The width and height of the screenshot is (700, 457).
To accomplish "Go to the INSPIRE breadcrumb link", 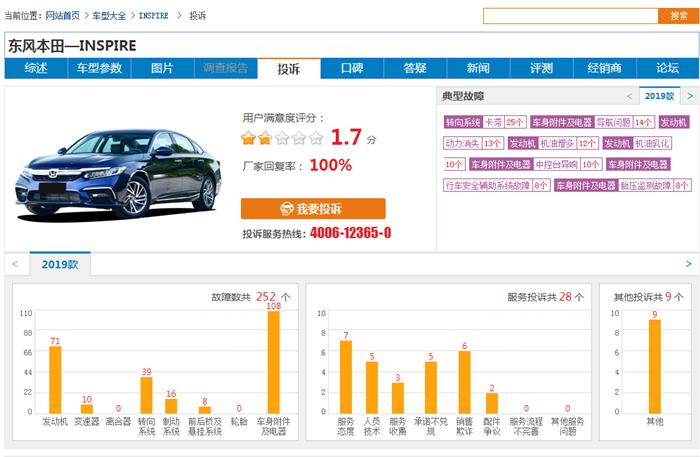I will pyautogui.click(x=154, y=16).
